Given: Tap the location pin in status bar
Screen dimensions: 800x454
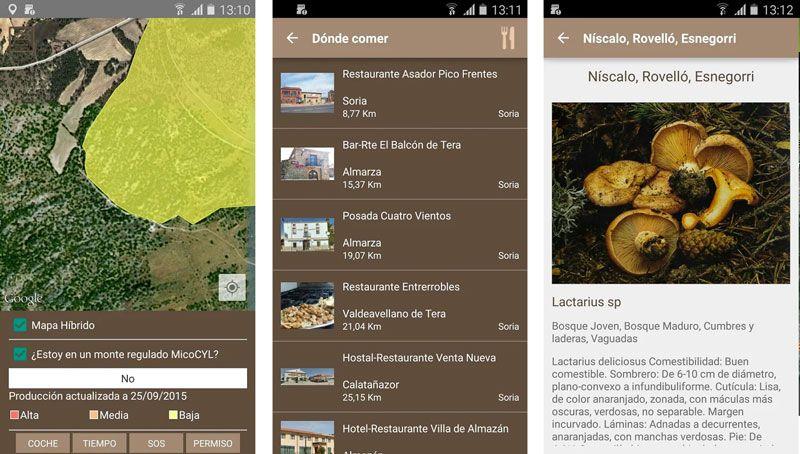Looking at the screenshot, I should 10,9.
